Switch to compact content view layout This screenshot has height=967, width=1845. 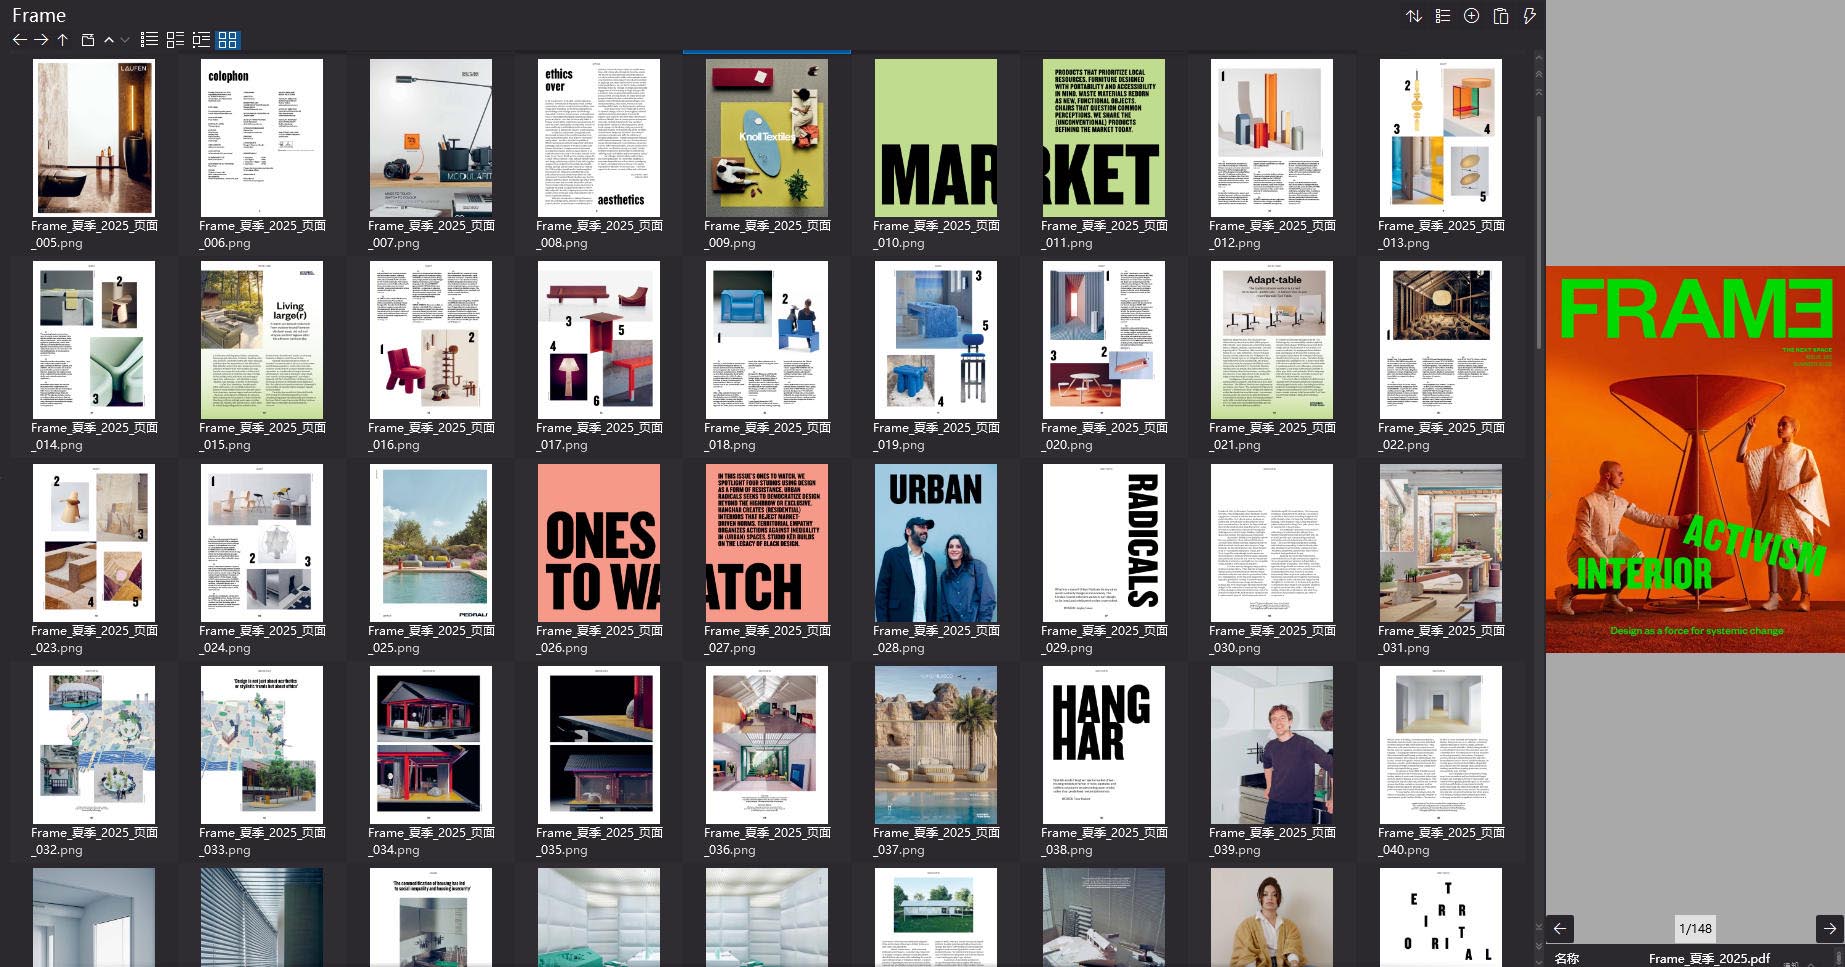[x=200, y=40]
